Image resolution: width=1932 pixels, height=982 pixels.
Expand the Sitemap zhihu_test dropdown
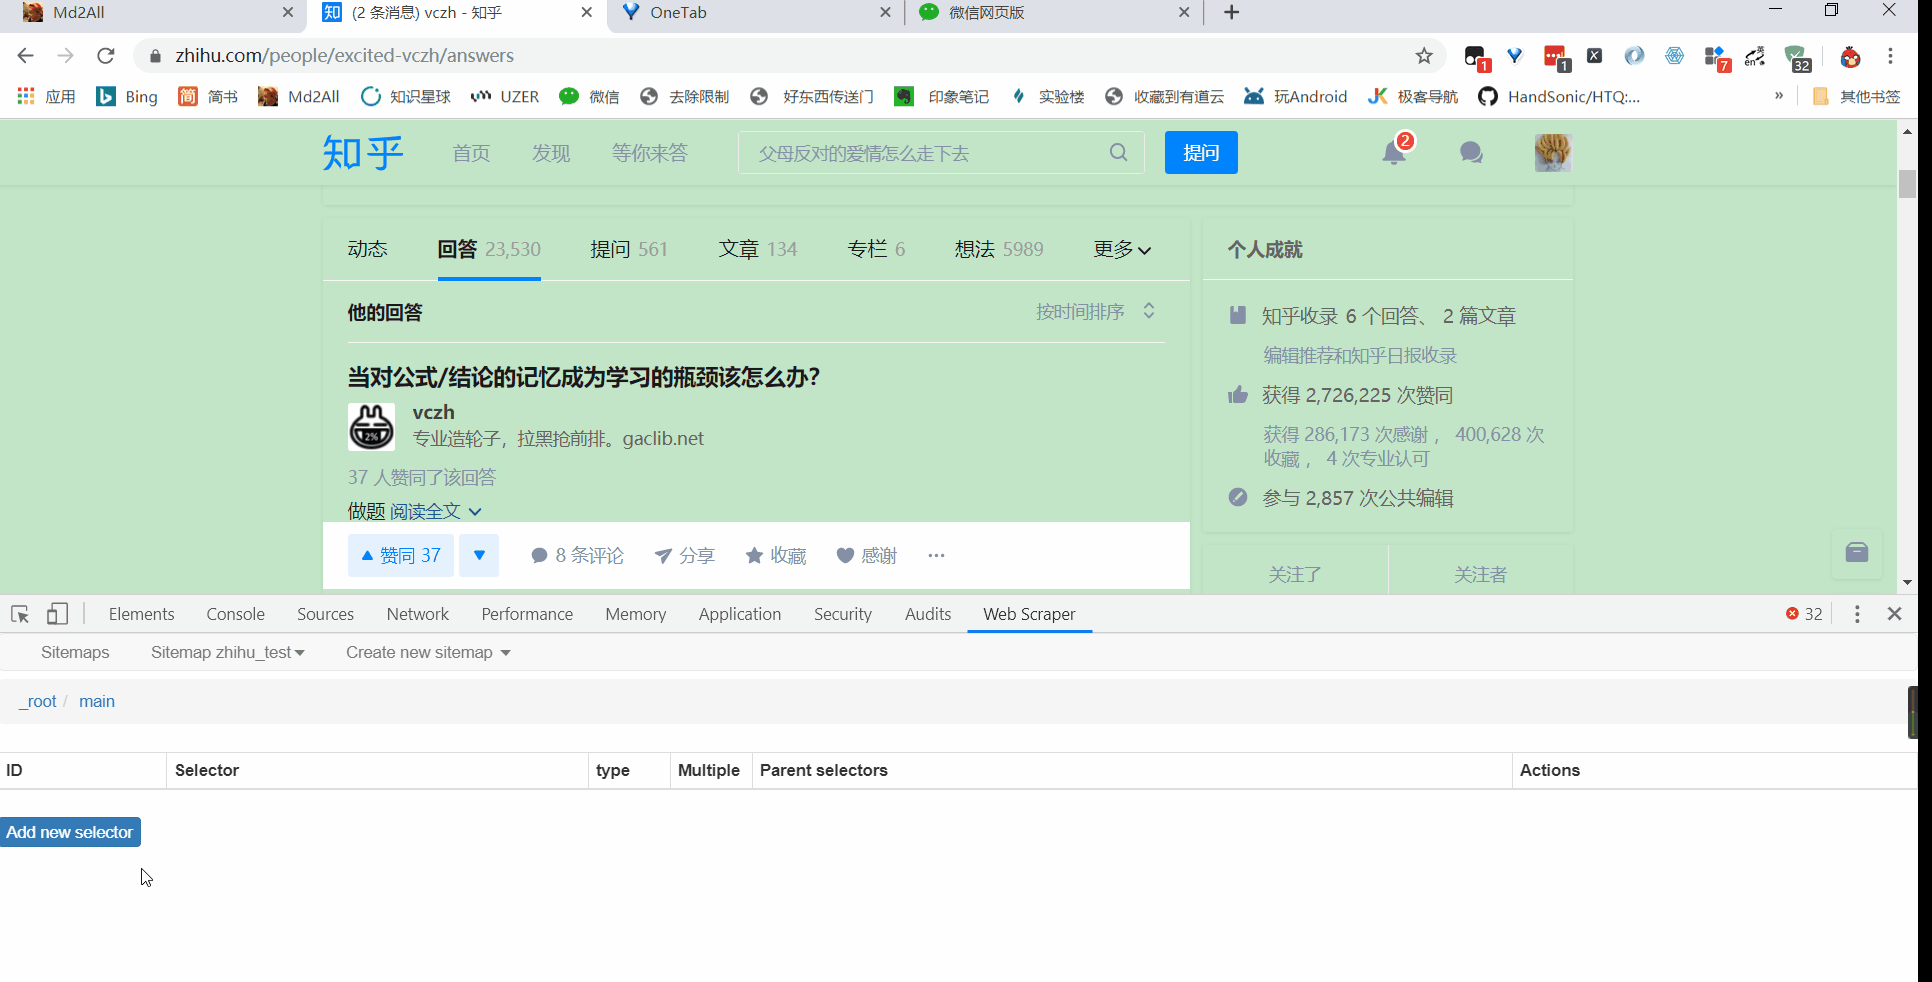(228, 652)
